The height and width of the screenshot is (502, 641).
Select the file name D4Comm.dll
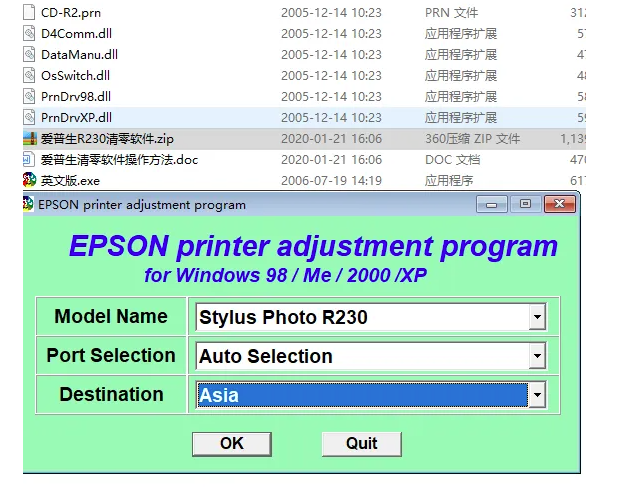click(x=76, y=34)
